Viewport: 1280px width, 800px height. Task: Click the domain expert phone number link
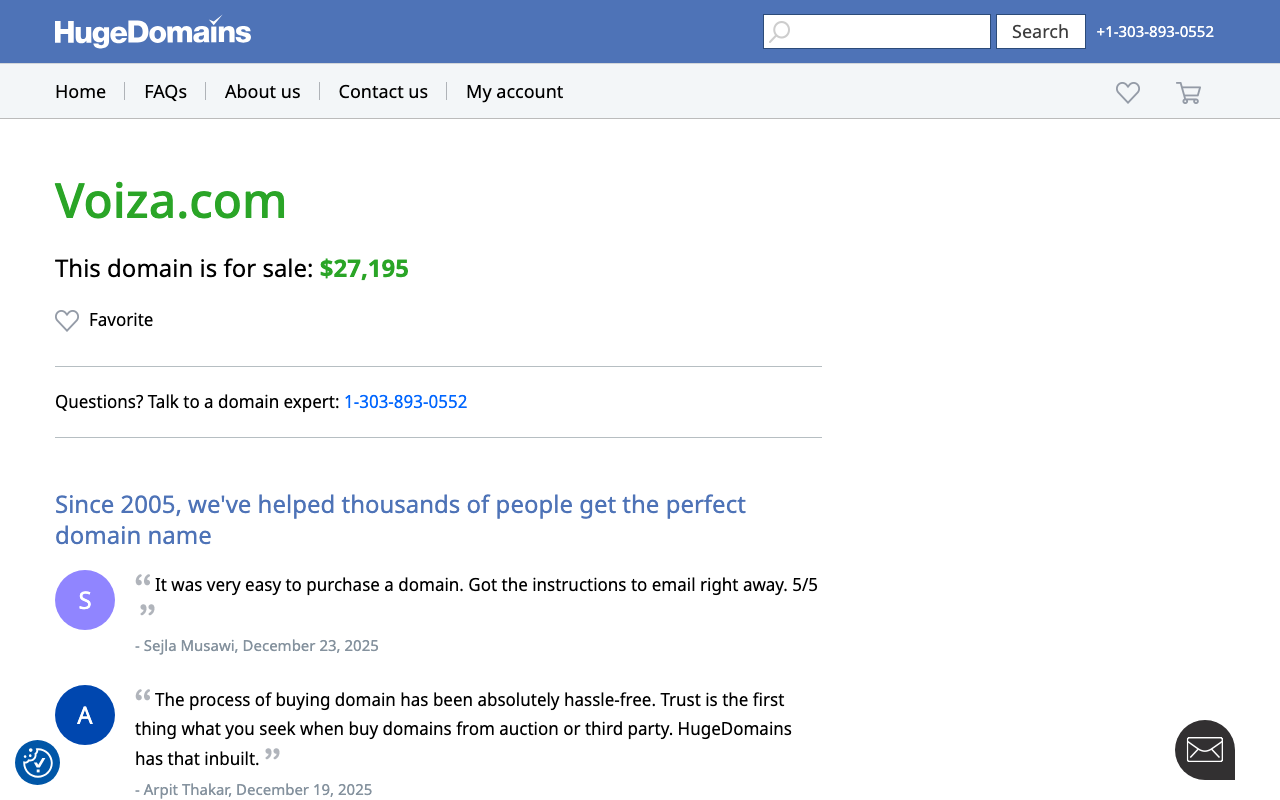tap(405, 402)
